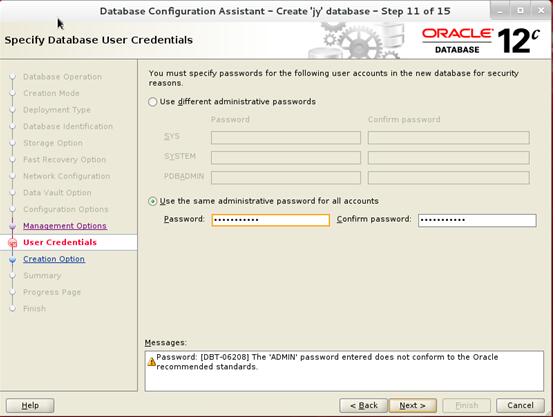
Task: Click the Finish step label in sidebar
Action: [x=34, y=309]
